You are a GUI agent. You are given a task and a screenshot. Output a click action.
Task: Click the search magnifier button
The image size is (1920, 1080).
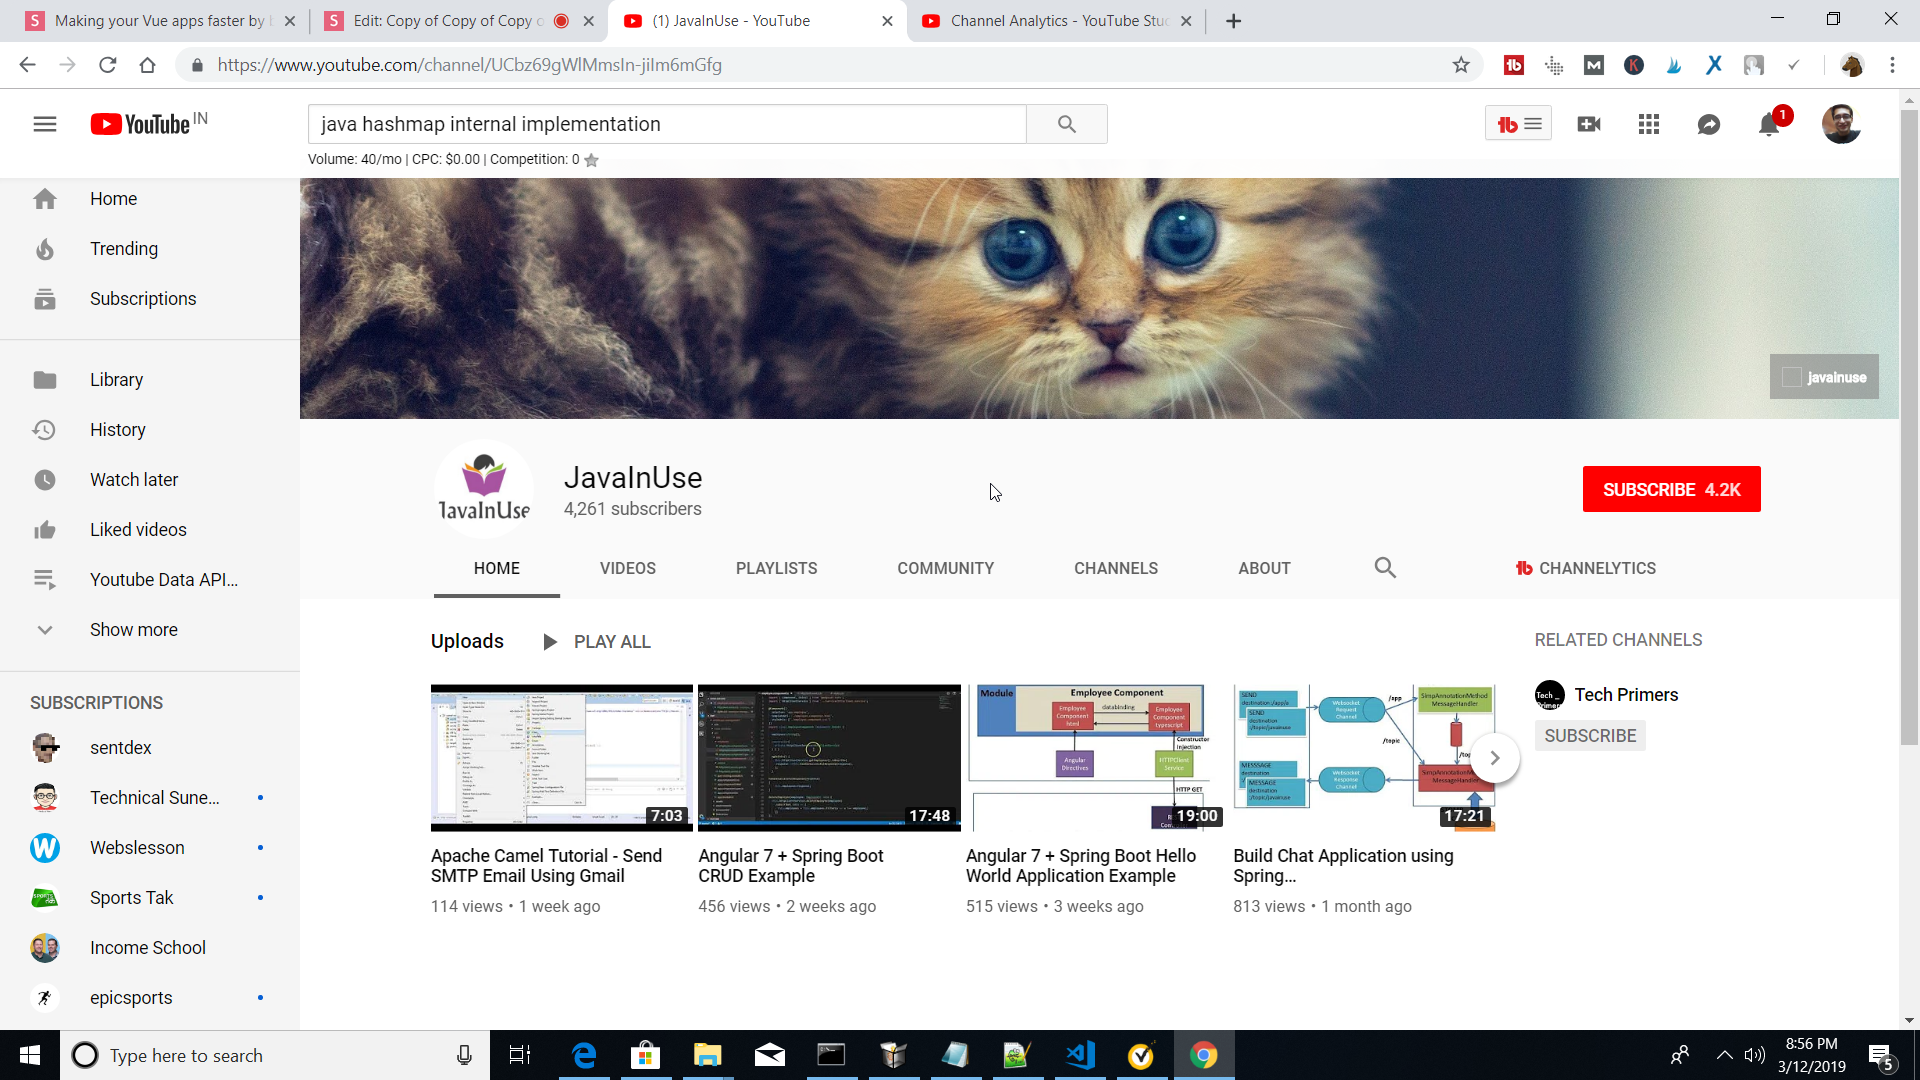(x=1066, y=124)
